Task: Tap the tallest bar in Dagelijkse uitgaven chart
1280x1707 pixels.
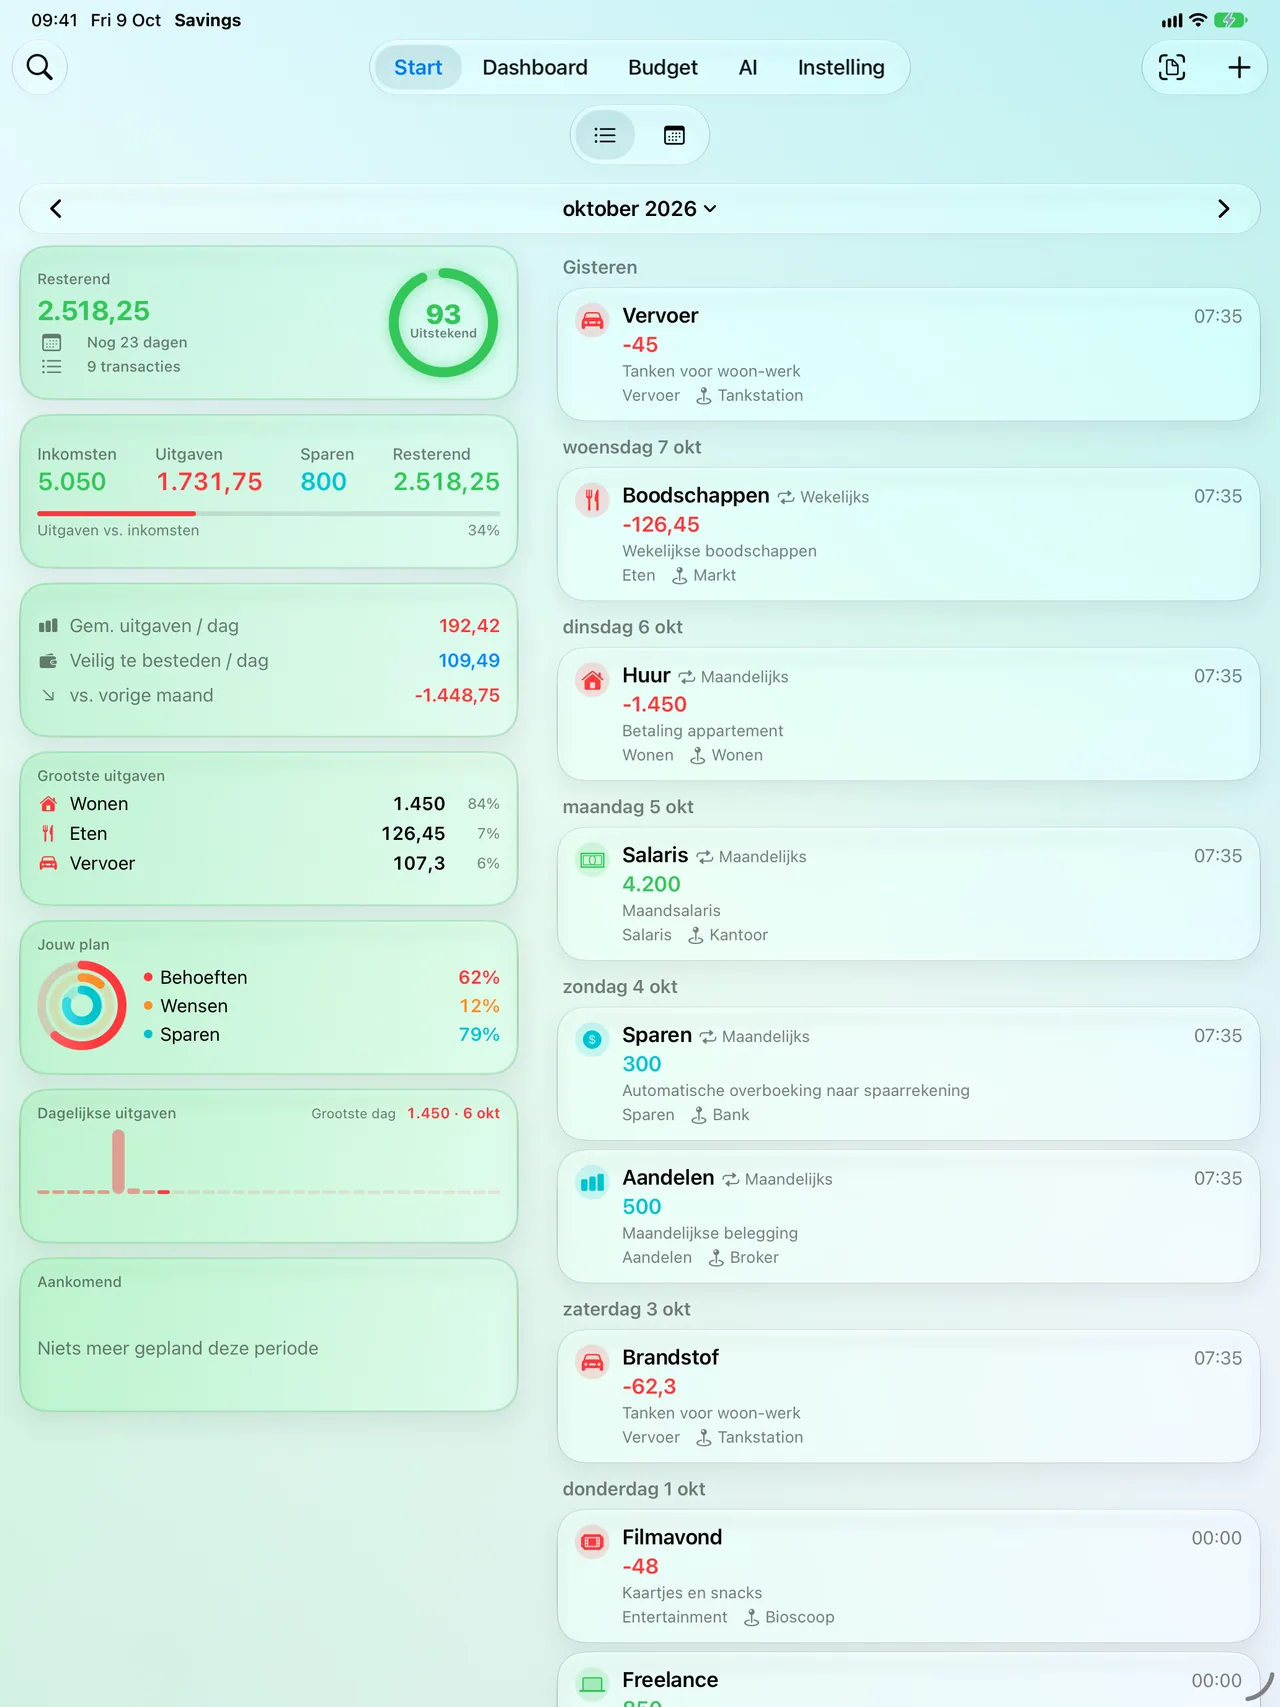Action: click(x=118, y=1161)
